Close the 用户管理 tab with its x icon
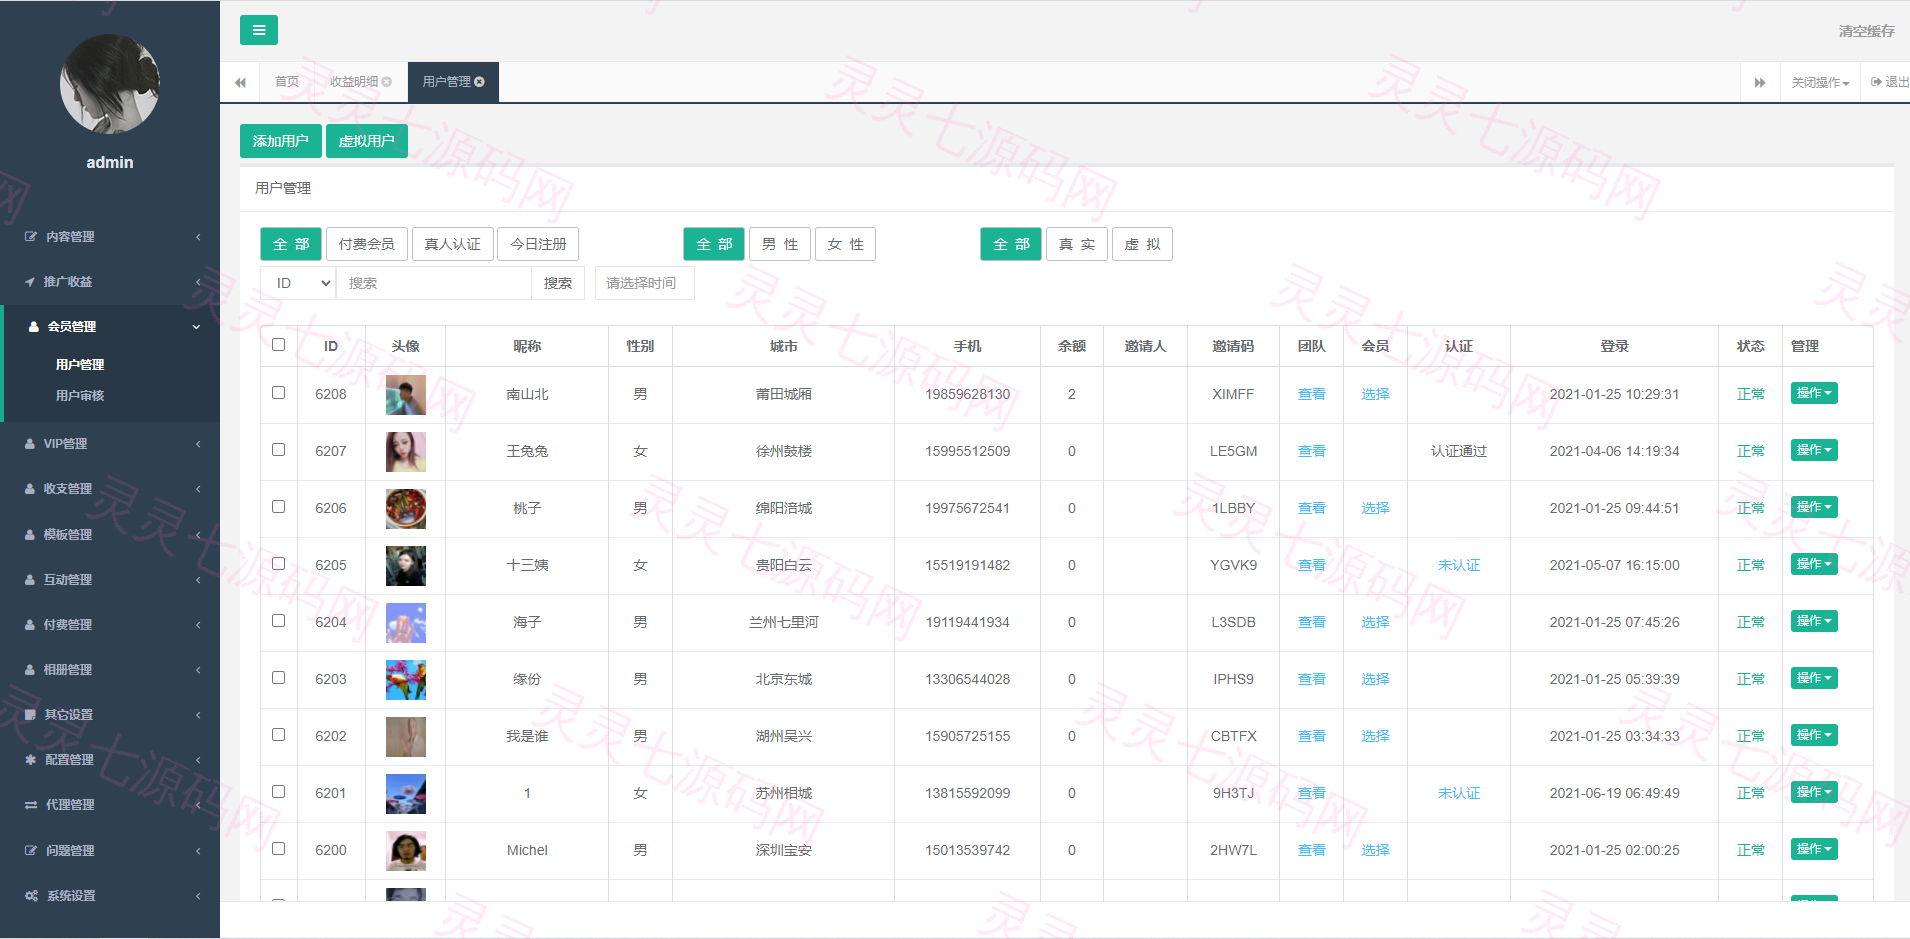Viewport: 1910px width, 939px height. [480, 82]
